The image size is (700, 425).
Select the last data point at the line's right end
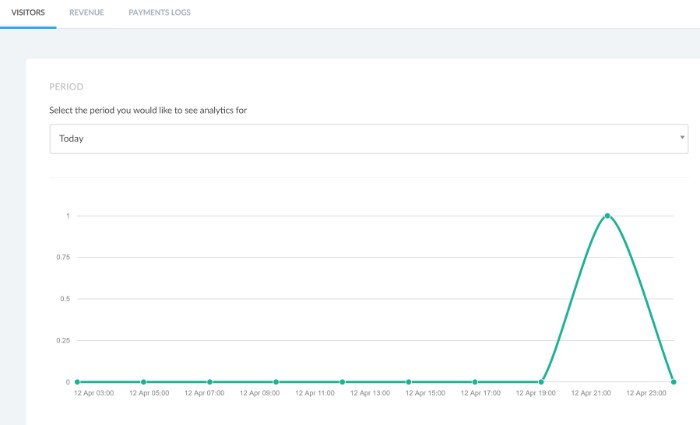[x=673, y=382]
